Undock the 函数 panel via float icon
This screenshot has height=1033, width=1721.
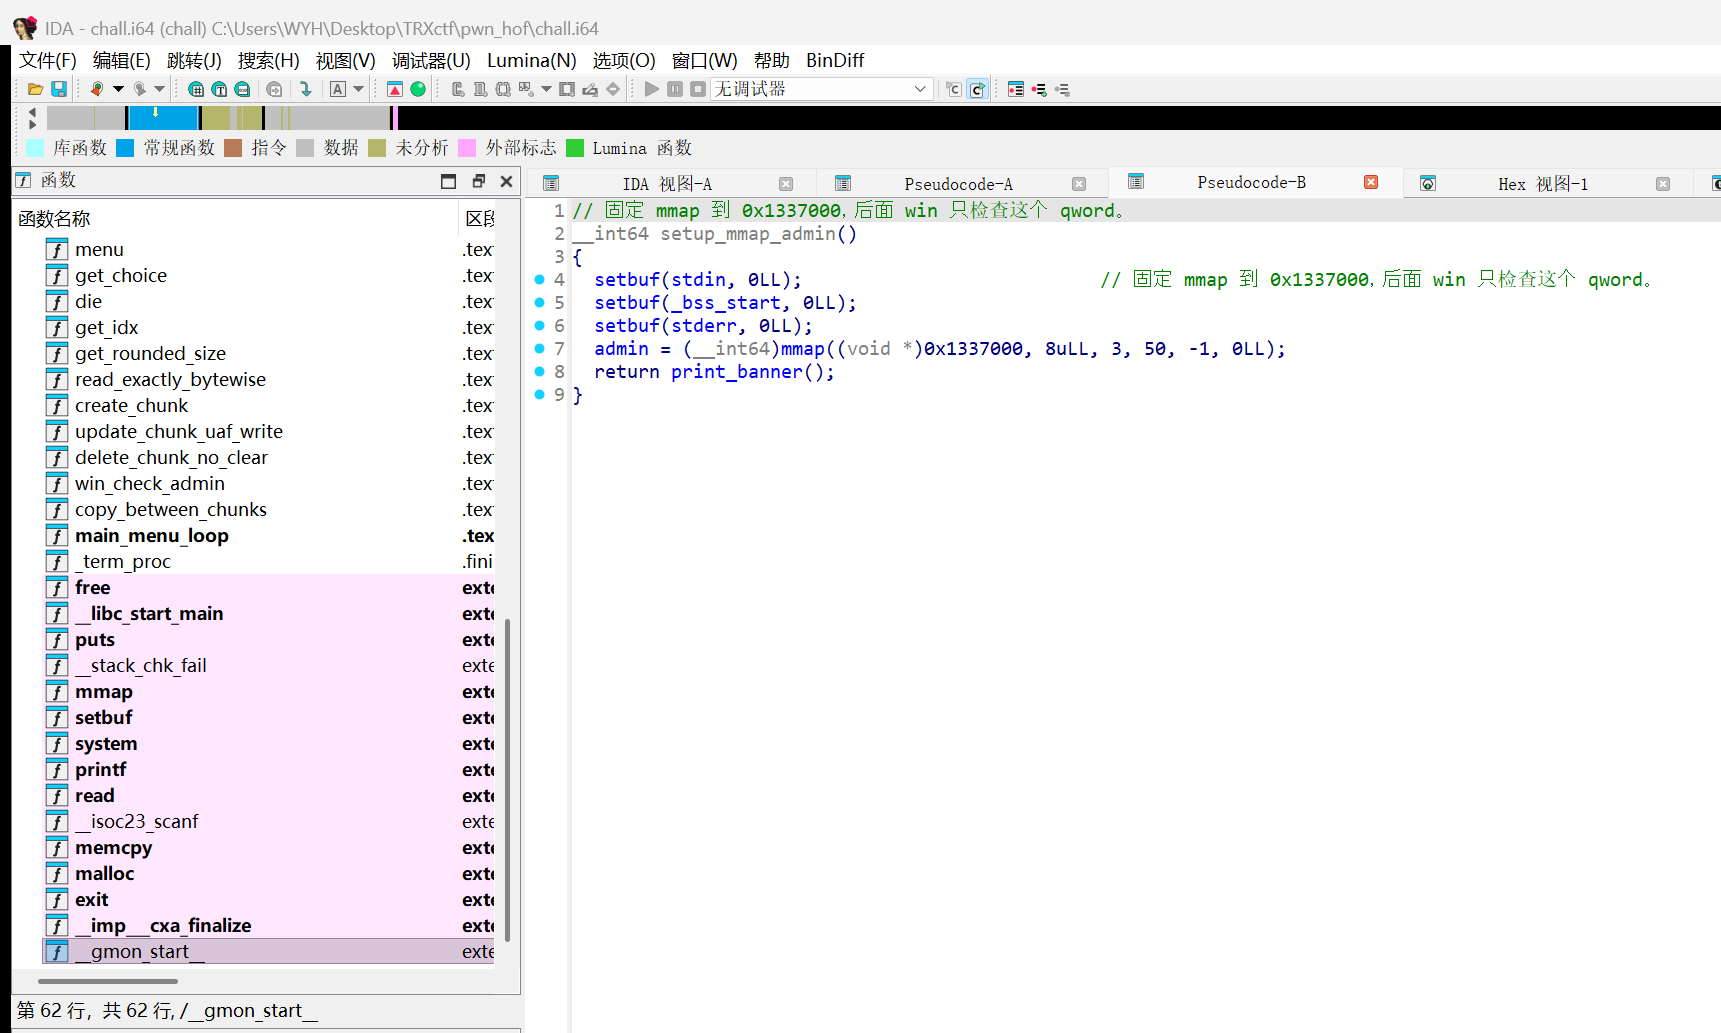(478, 181)
